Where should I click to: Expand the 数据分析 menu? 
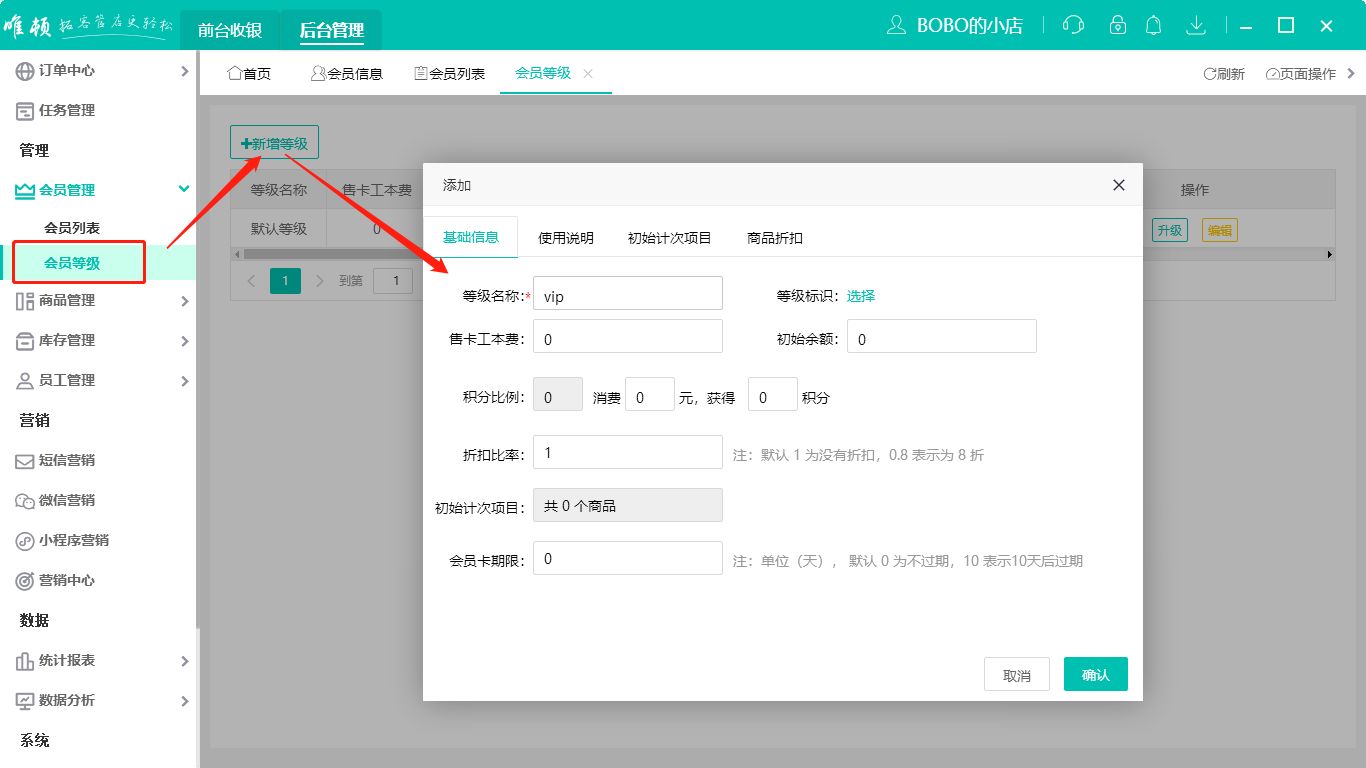184,701
